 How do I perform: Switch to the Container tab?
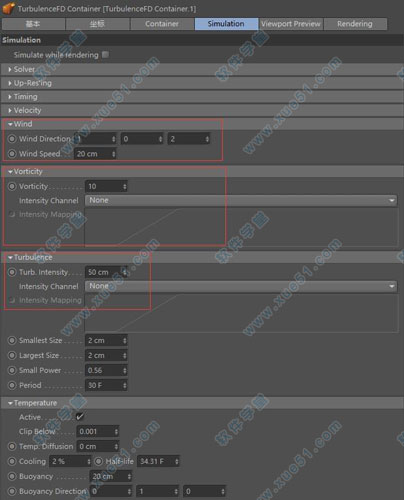coord(162,24)
